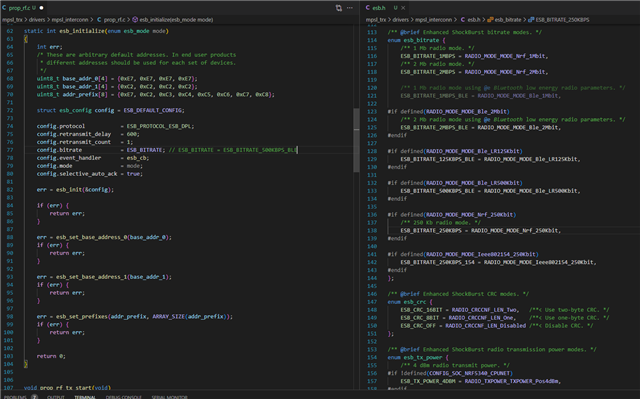Click ESB_PROTOCOL_ESB_DPL on line 74
This screenshot has width=640, height=399.
(160, 126)
